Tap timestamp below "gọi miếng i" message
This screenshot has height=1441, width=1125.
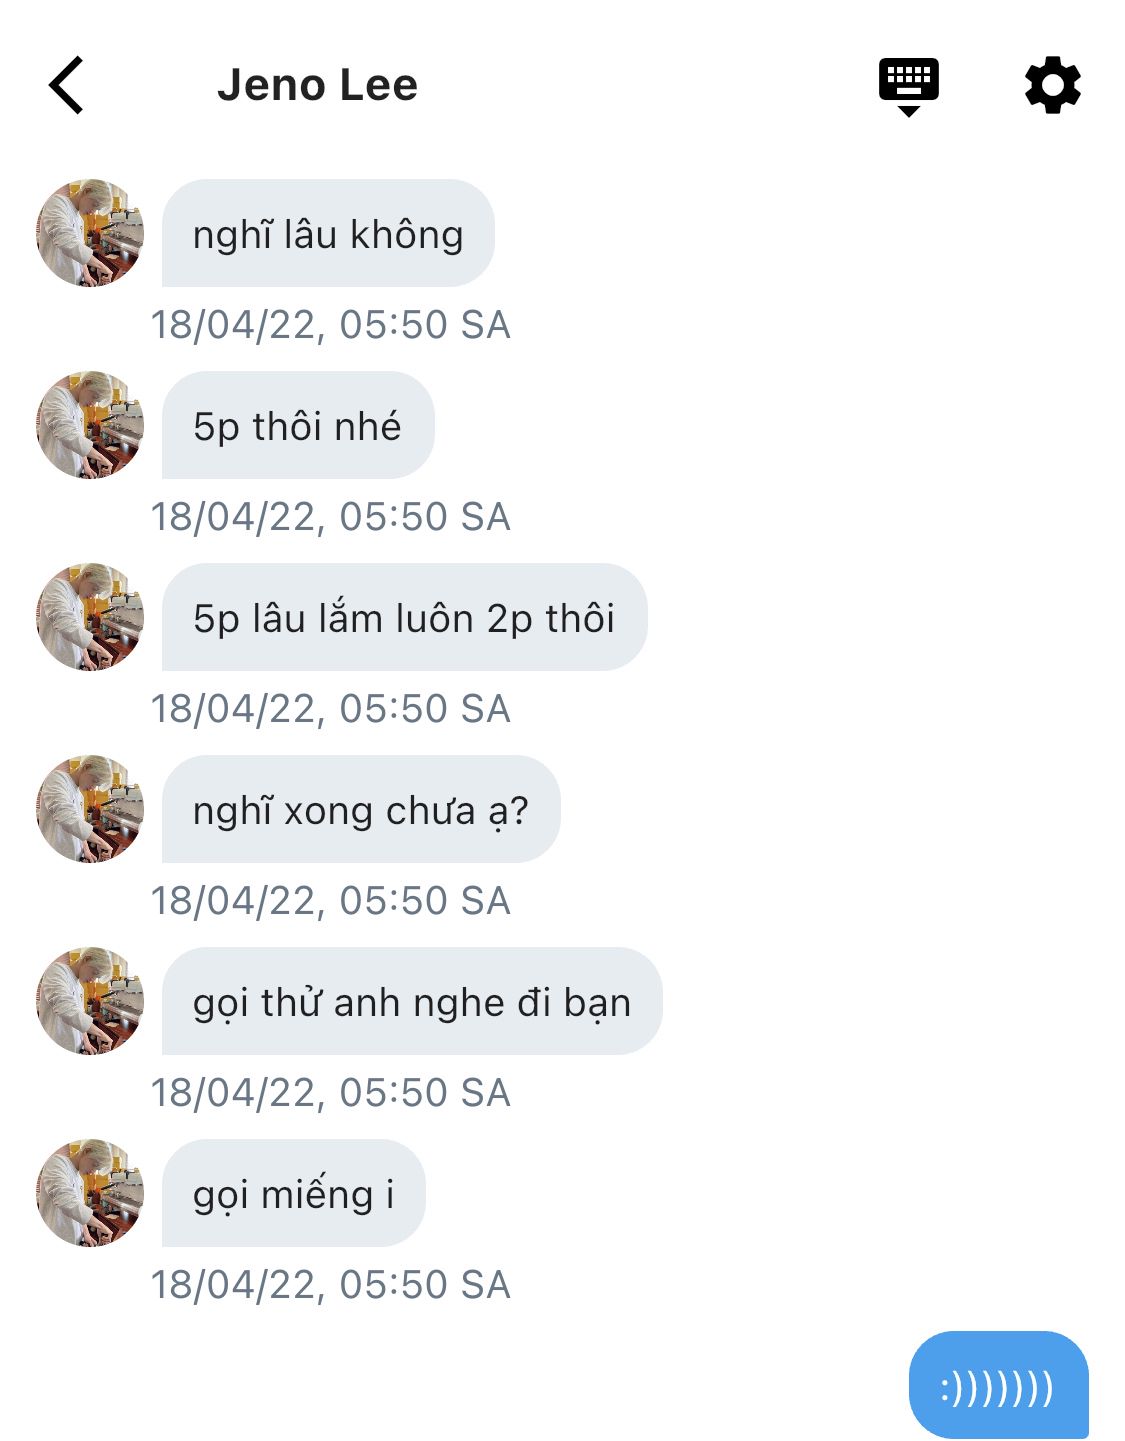330,1285
